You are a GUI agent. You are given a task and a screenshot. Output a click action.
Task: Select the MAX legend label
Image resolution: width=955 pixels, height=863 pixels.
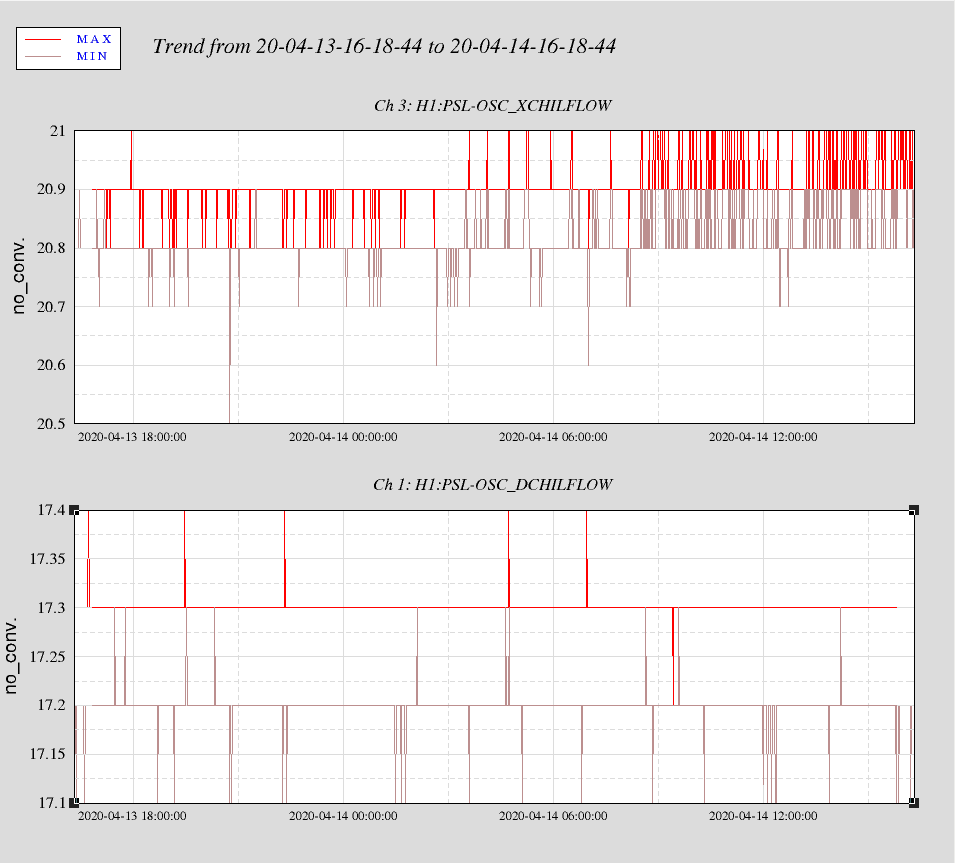[94, 39]
